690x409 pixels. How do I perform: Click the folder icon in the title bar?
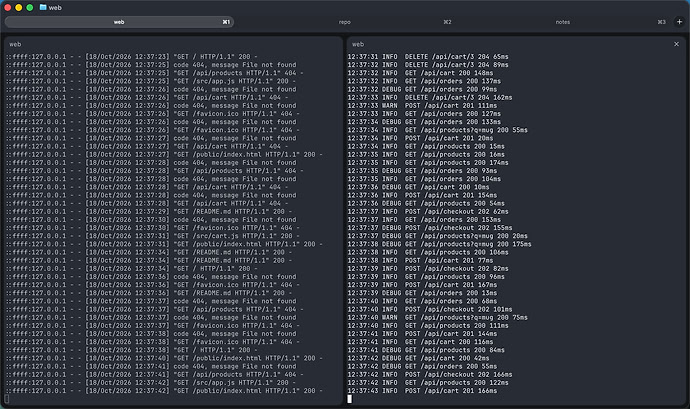43,7
